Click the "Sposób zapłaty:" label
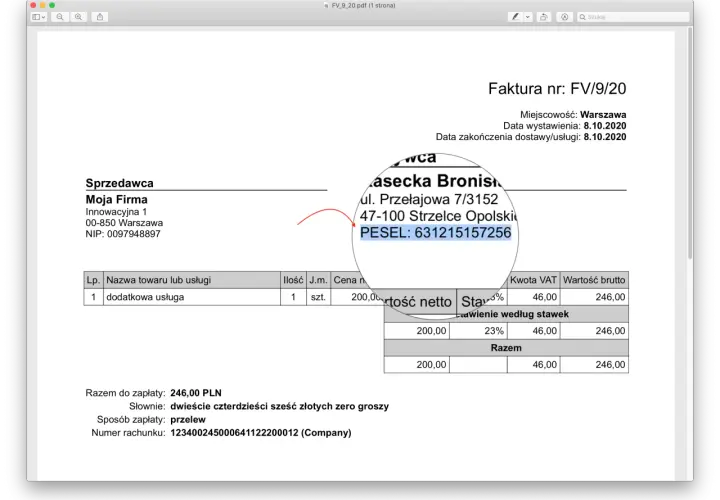Image resolution: width=720 pixels, height=500 pixels. click(131, 420)
